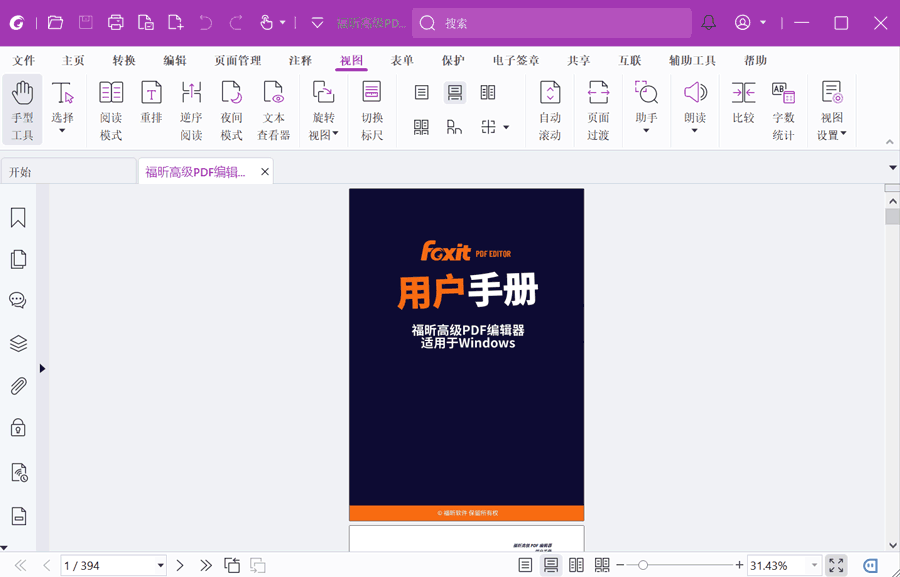This screenshot has width=900, height=577.
Task: Zoom out with the minus button
Action: (620, 566)
